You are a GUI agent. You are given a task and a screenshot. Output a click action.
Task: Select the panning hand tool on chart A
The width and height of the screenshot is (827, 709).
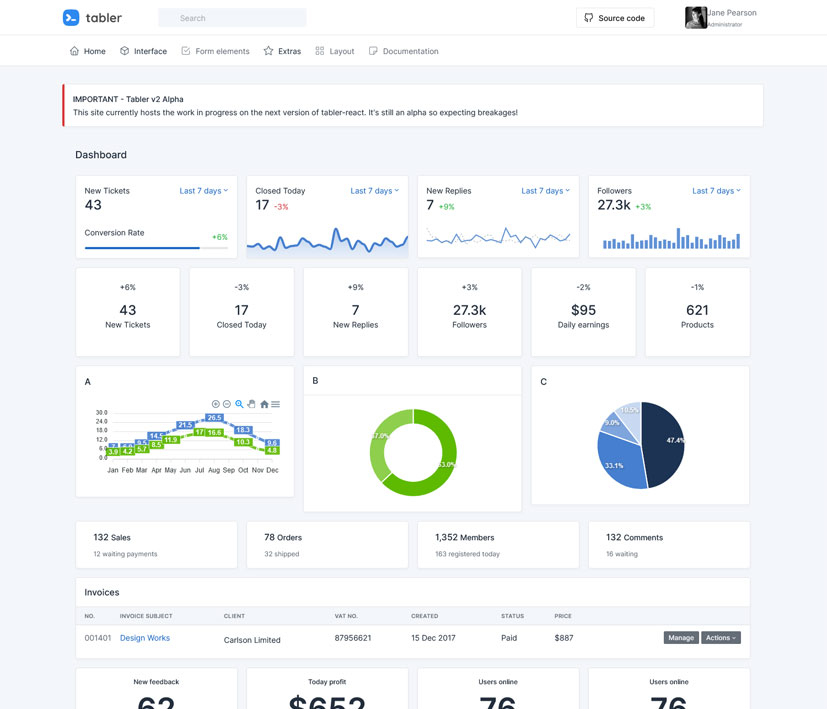[x=252, y=404]
